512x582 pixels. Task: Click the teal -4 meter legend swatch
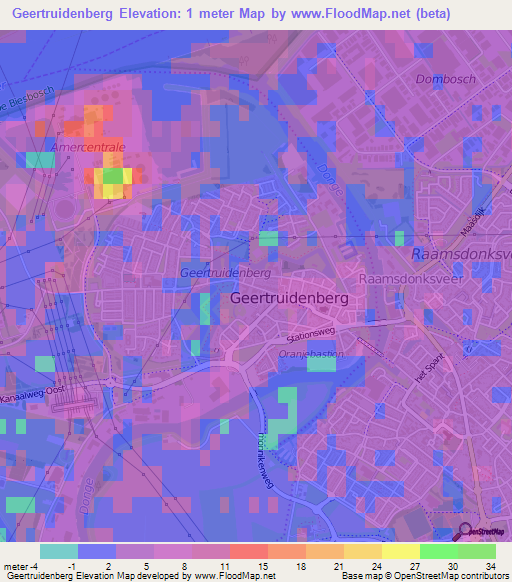pos(59,552)
